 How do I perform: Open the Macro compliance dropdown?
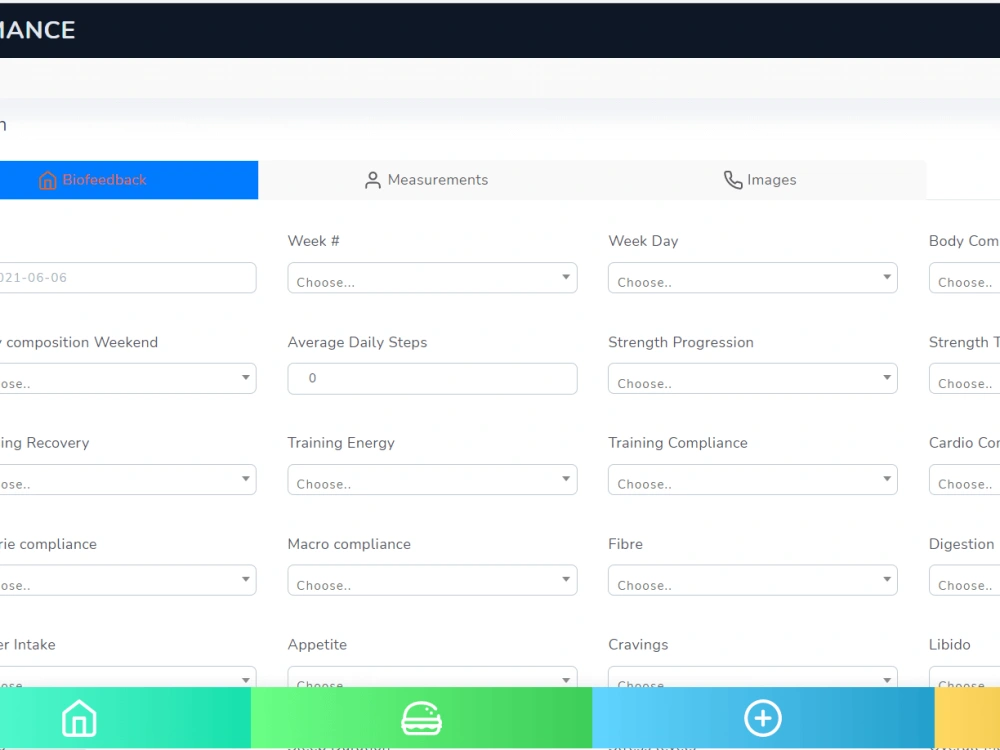tap(432, 580)
